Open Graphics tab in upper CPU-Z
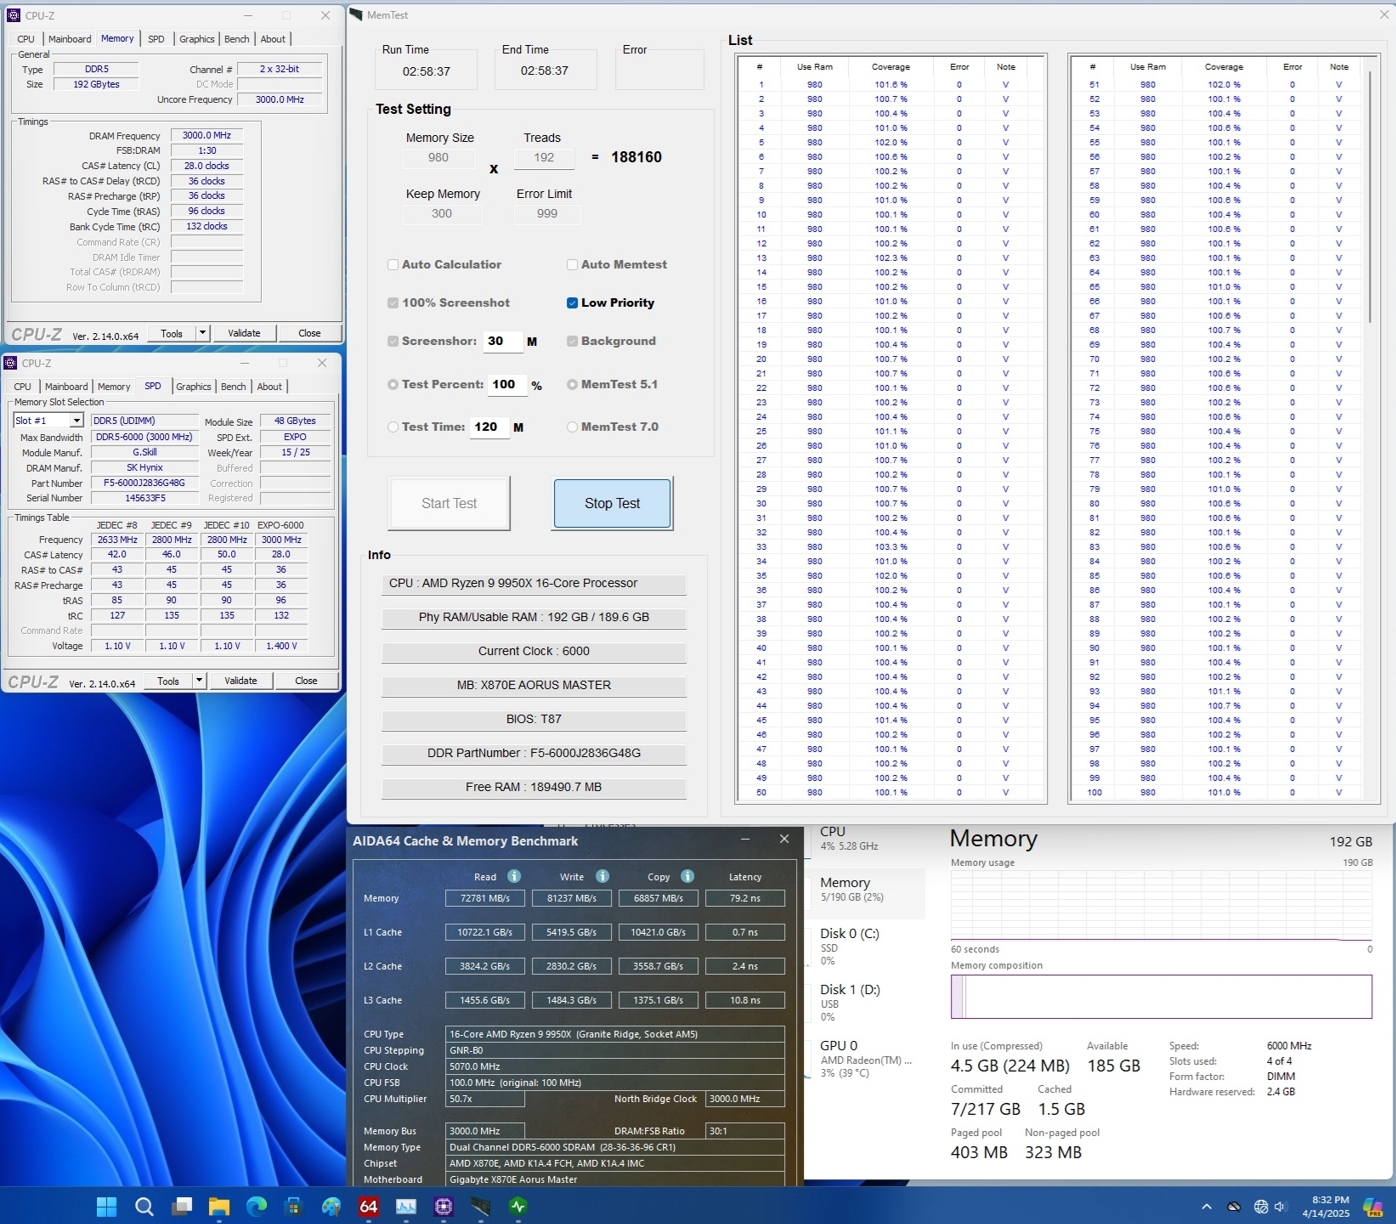The width and height of the screenshot is (1396, 1224). [x=196, y=39]
